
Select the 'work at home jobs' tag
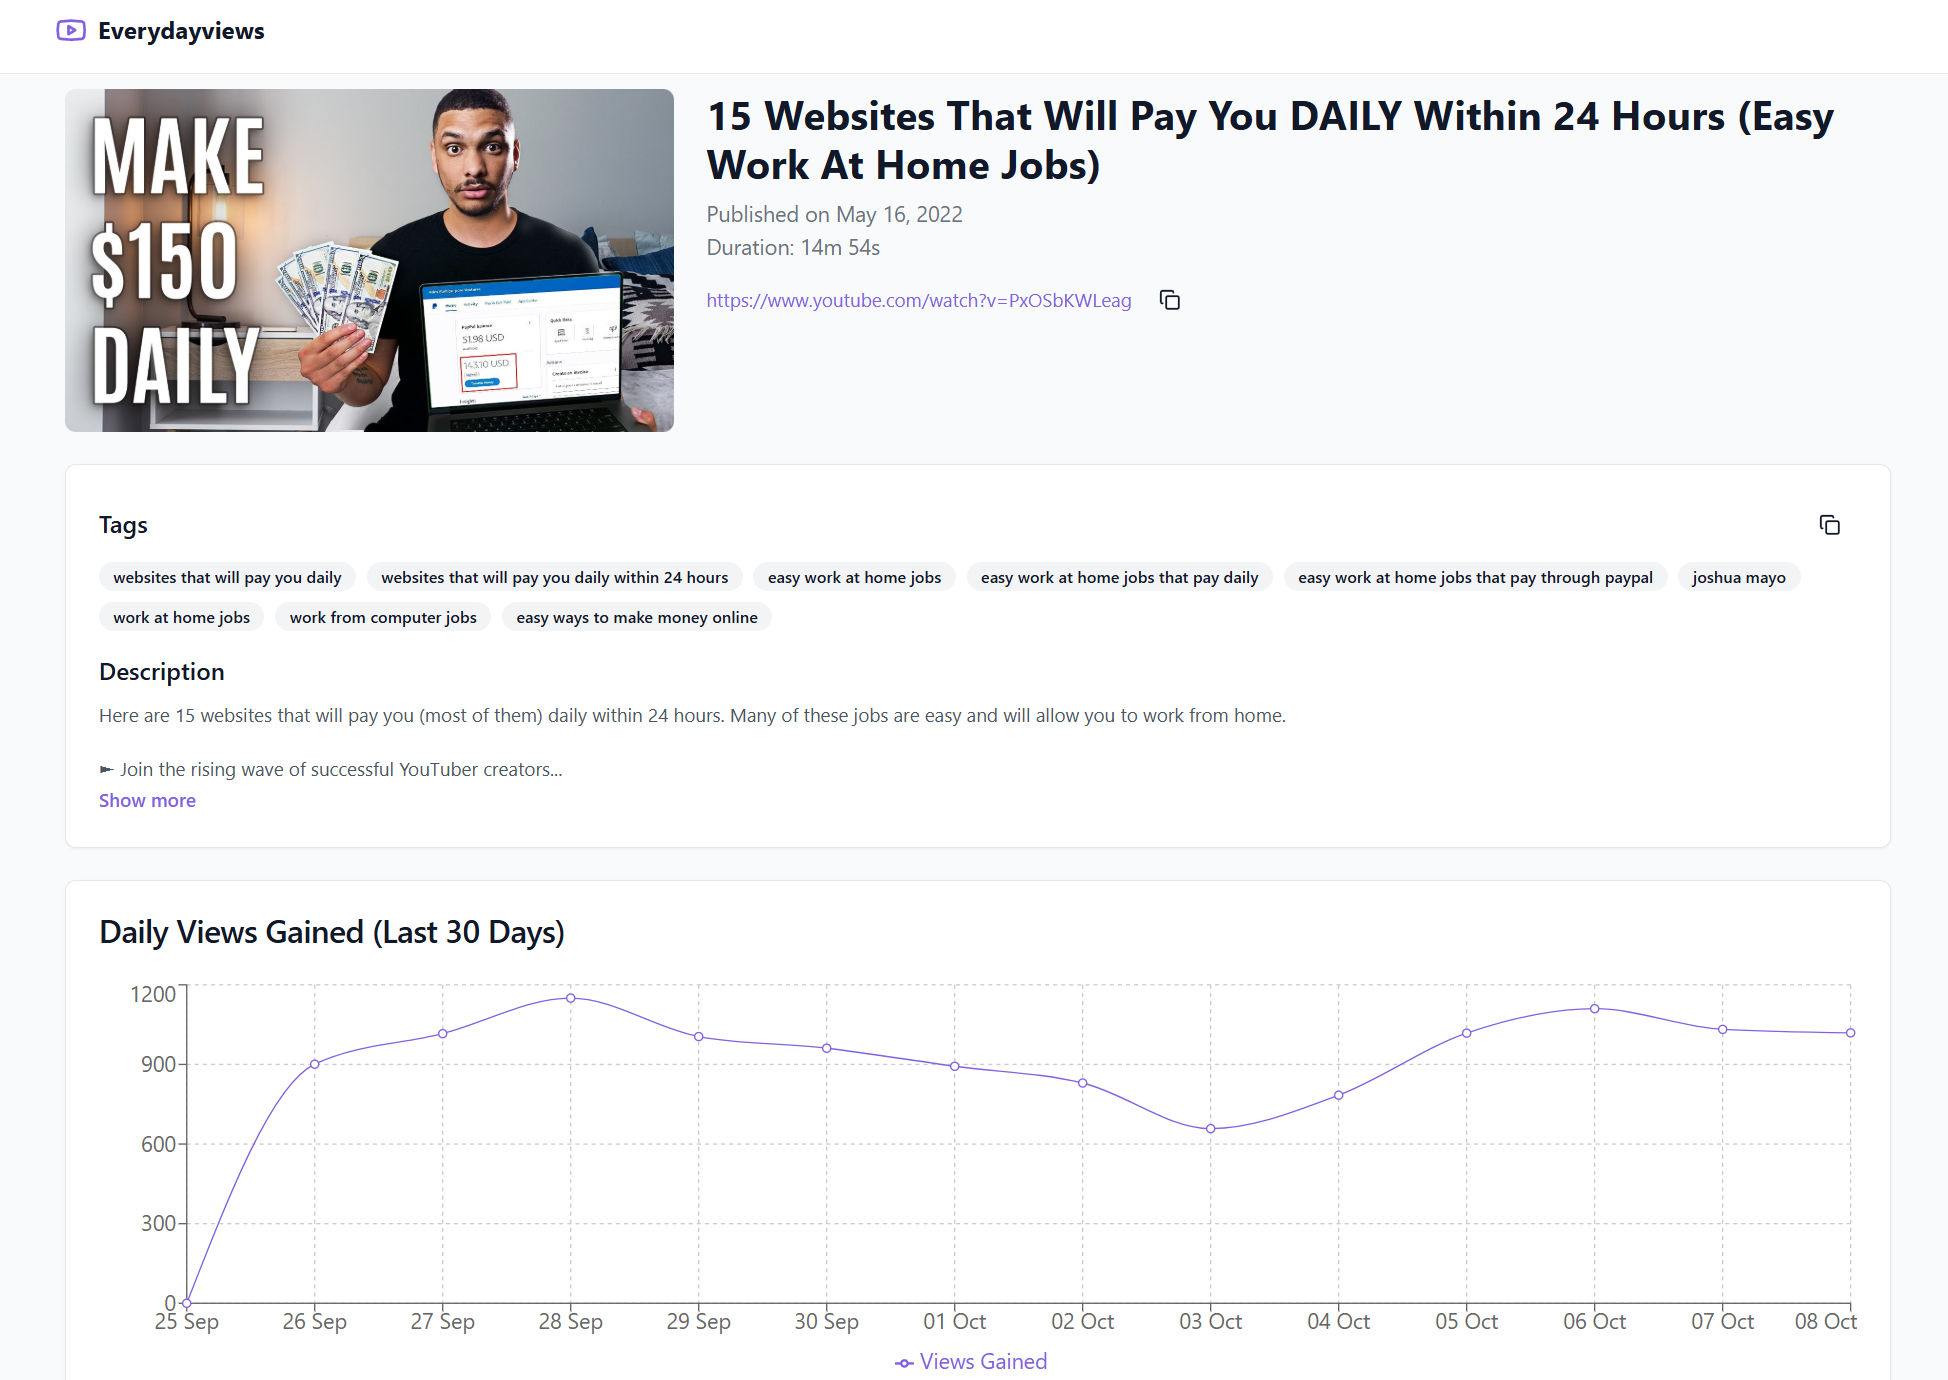[181, 617]
